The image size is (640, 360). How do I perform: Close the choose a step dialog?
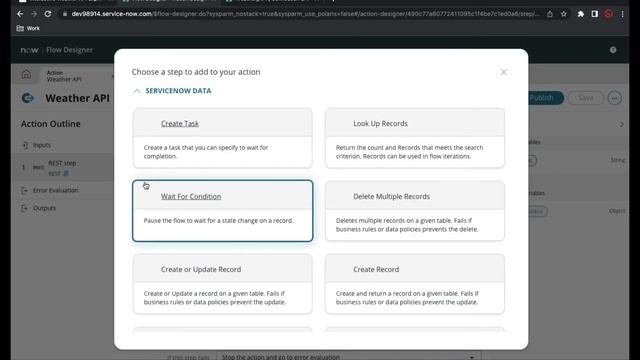pyautogui.click(x=503, y=72)
